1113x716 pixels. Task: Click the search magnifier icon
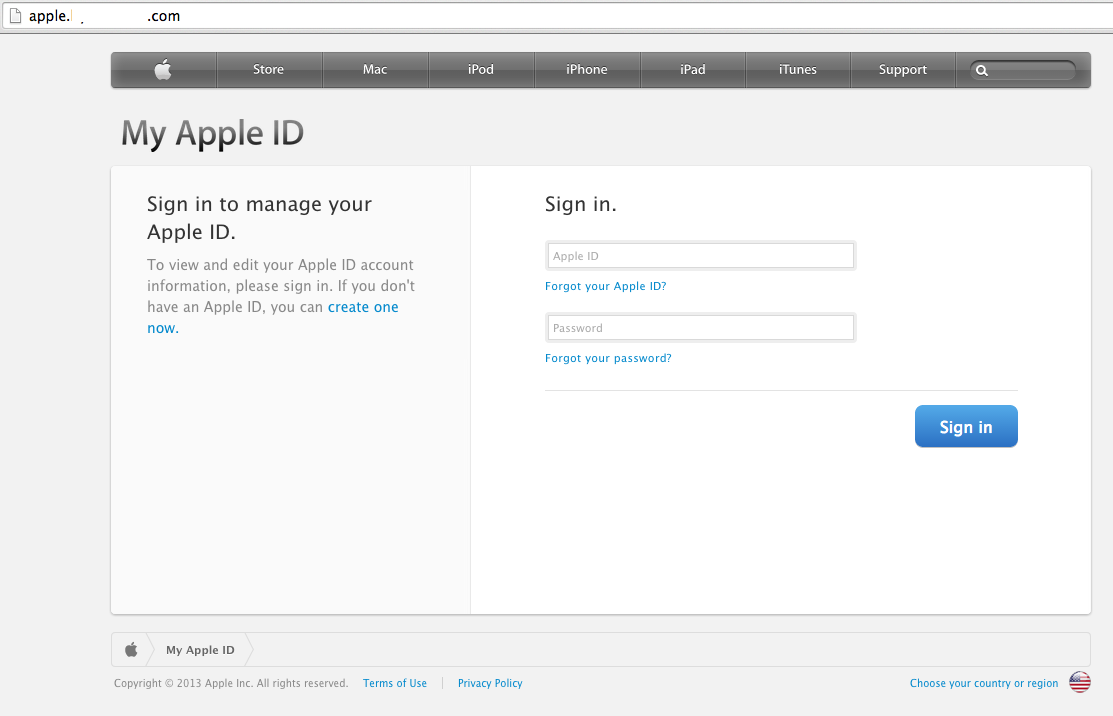click(x=982, y=71)
